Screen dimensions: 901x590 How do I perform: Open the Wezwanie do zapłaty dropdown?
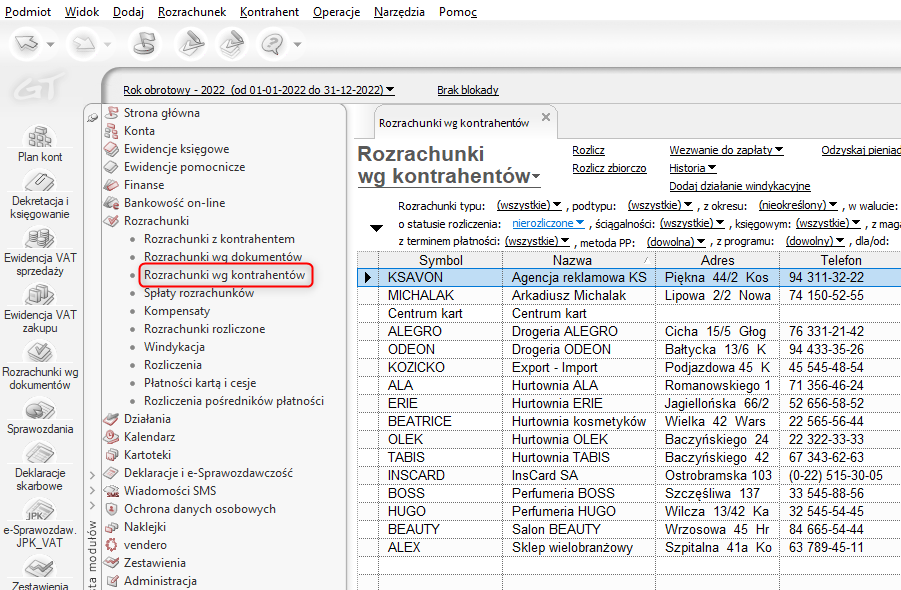[x=726, y=150]
